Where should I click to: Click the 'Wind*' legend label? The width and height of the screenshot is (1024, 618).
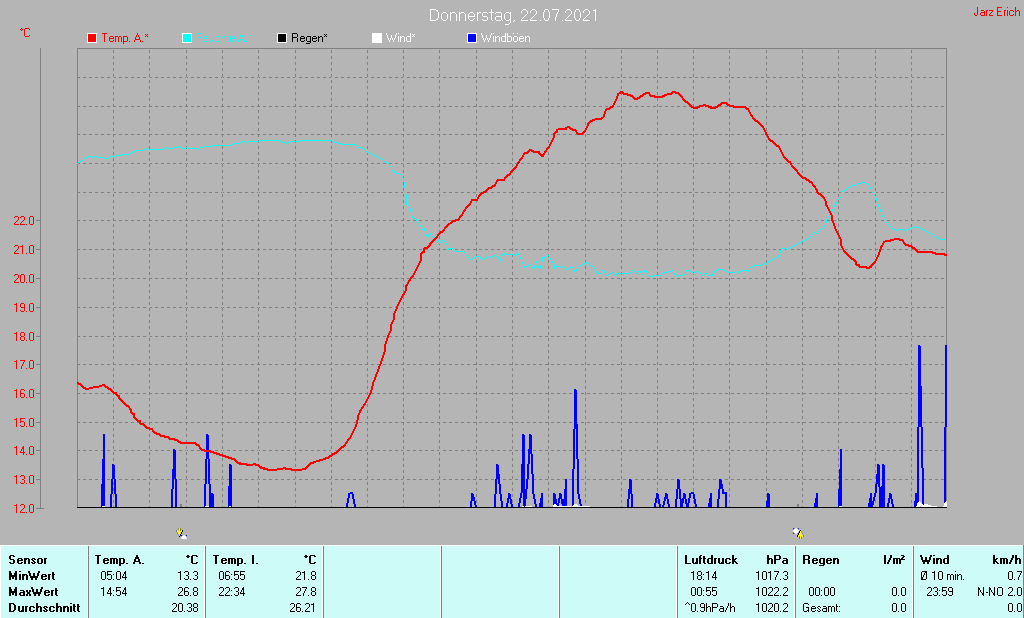coord(400,38)
